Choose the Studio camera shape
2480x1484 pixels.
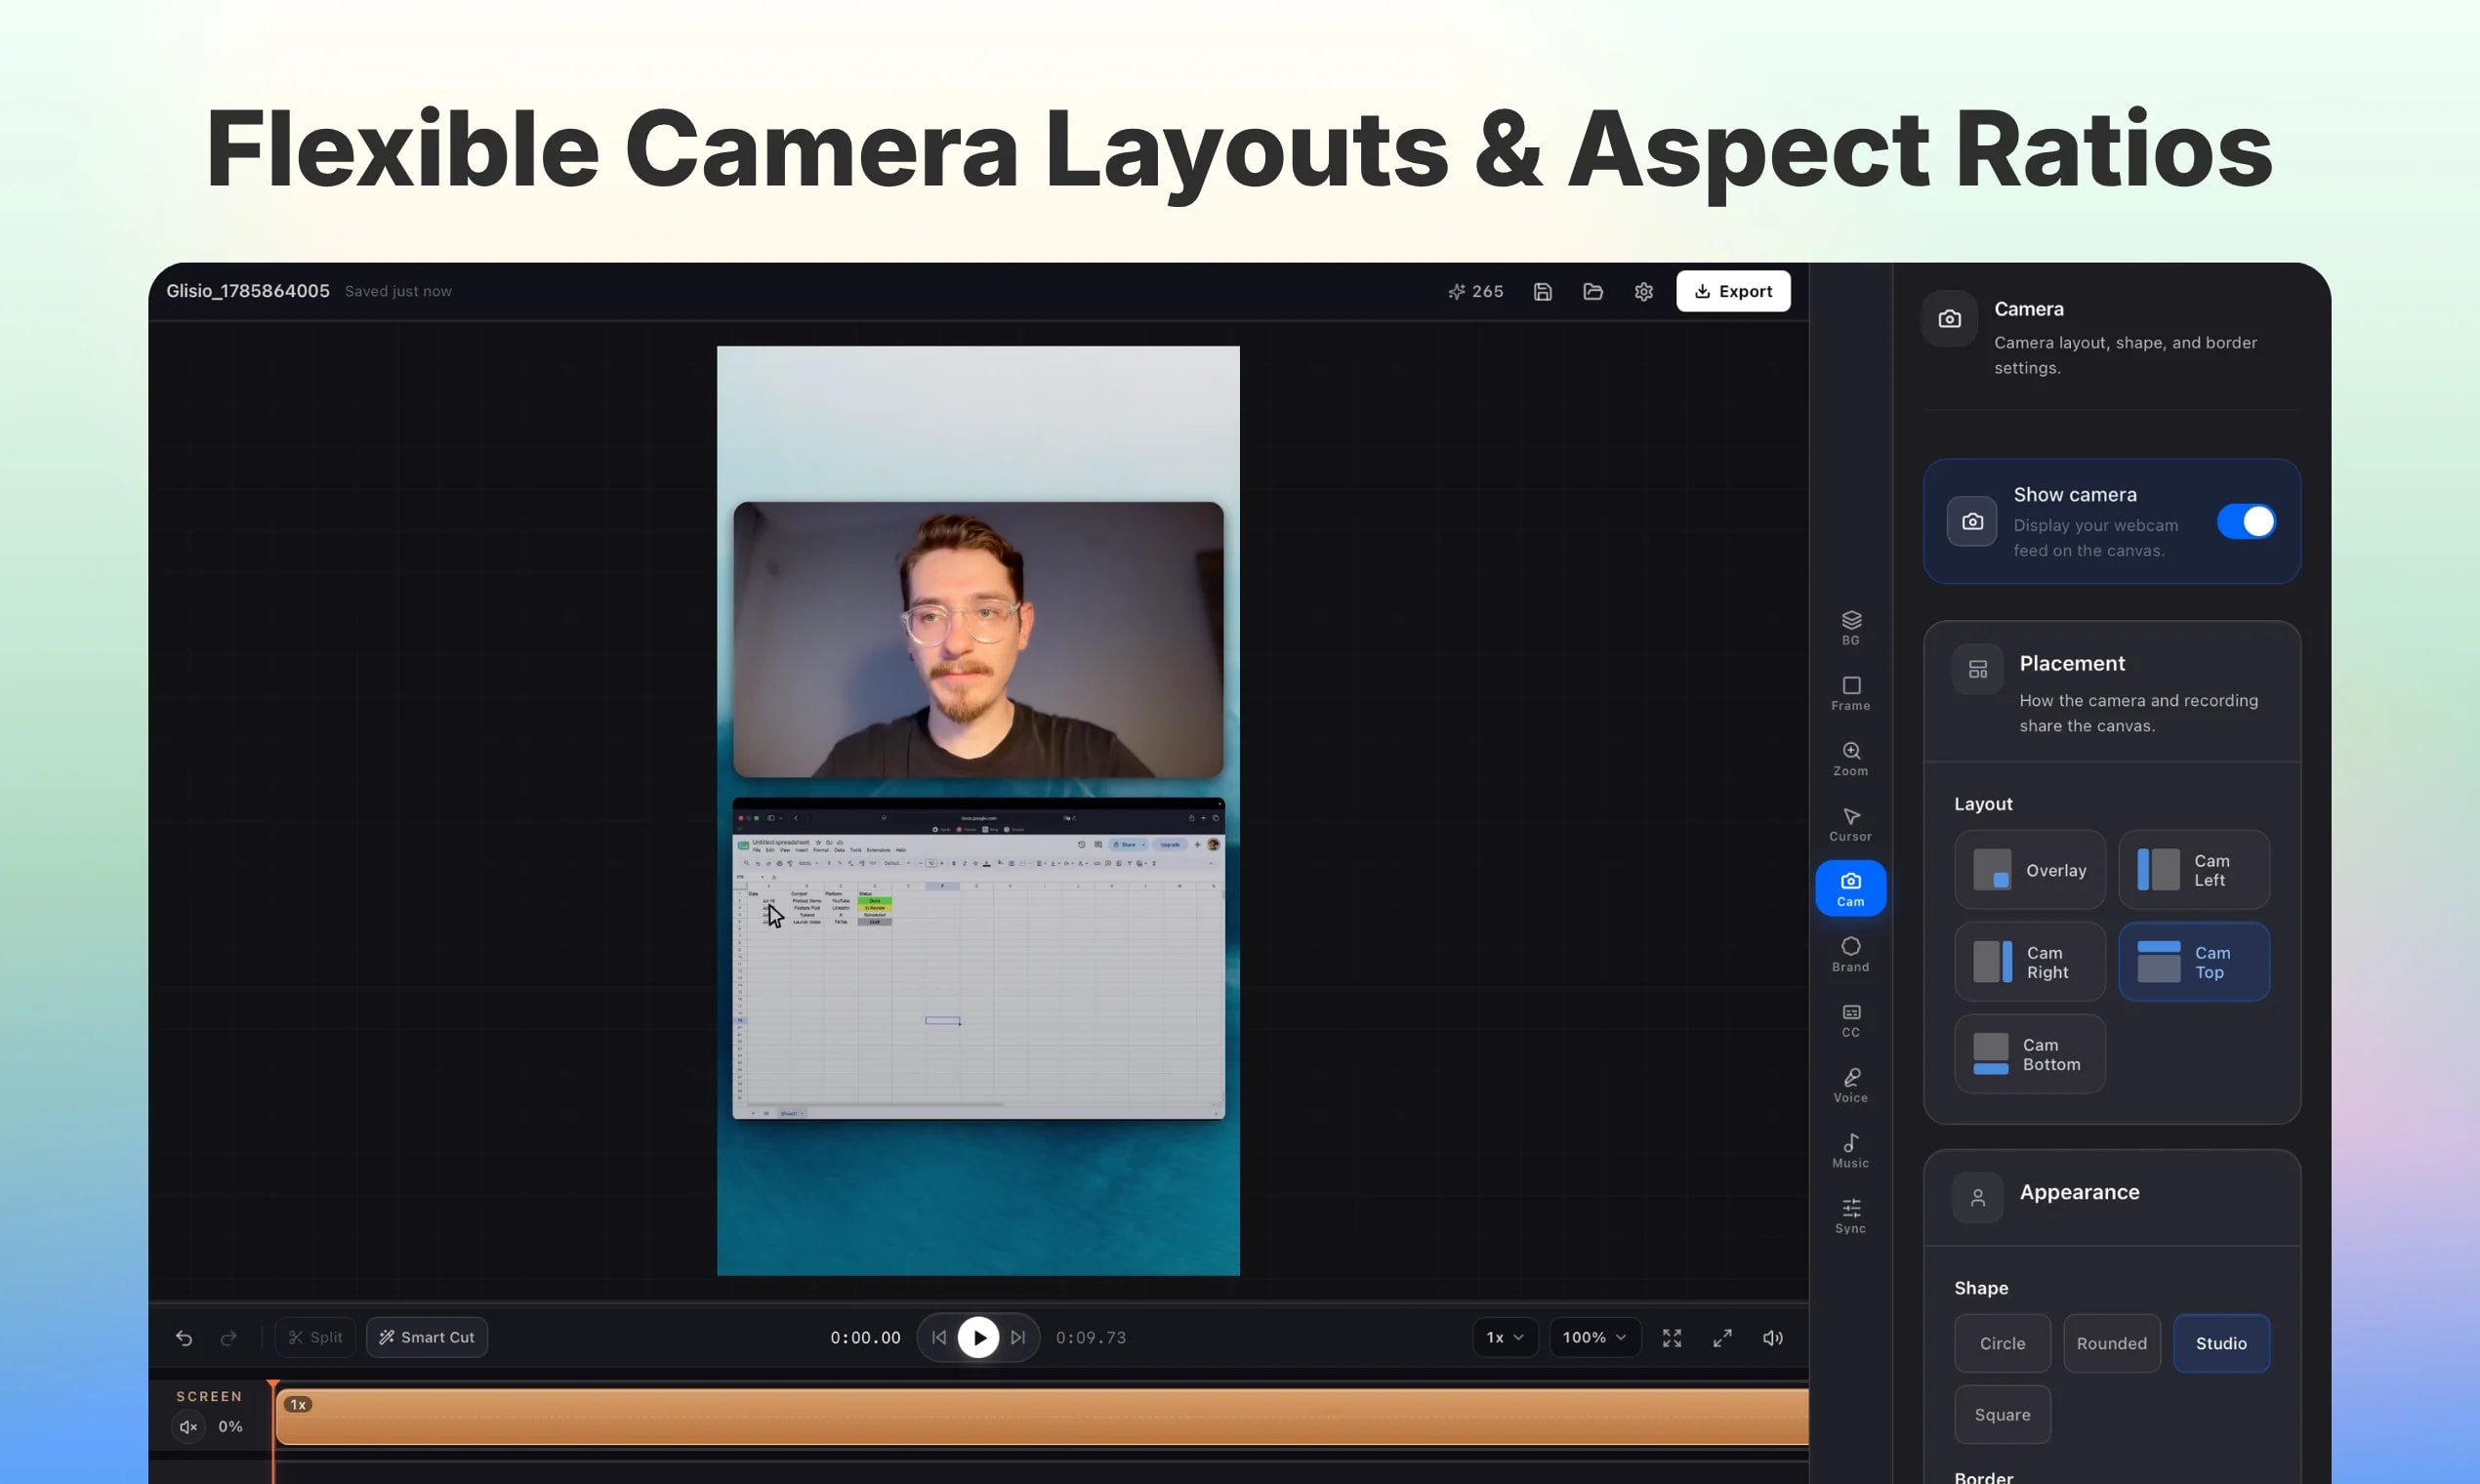pyautogui.click(x=2220, y=1342)
